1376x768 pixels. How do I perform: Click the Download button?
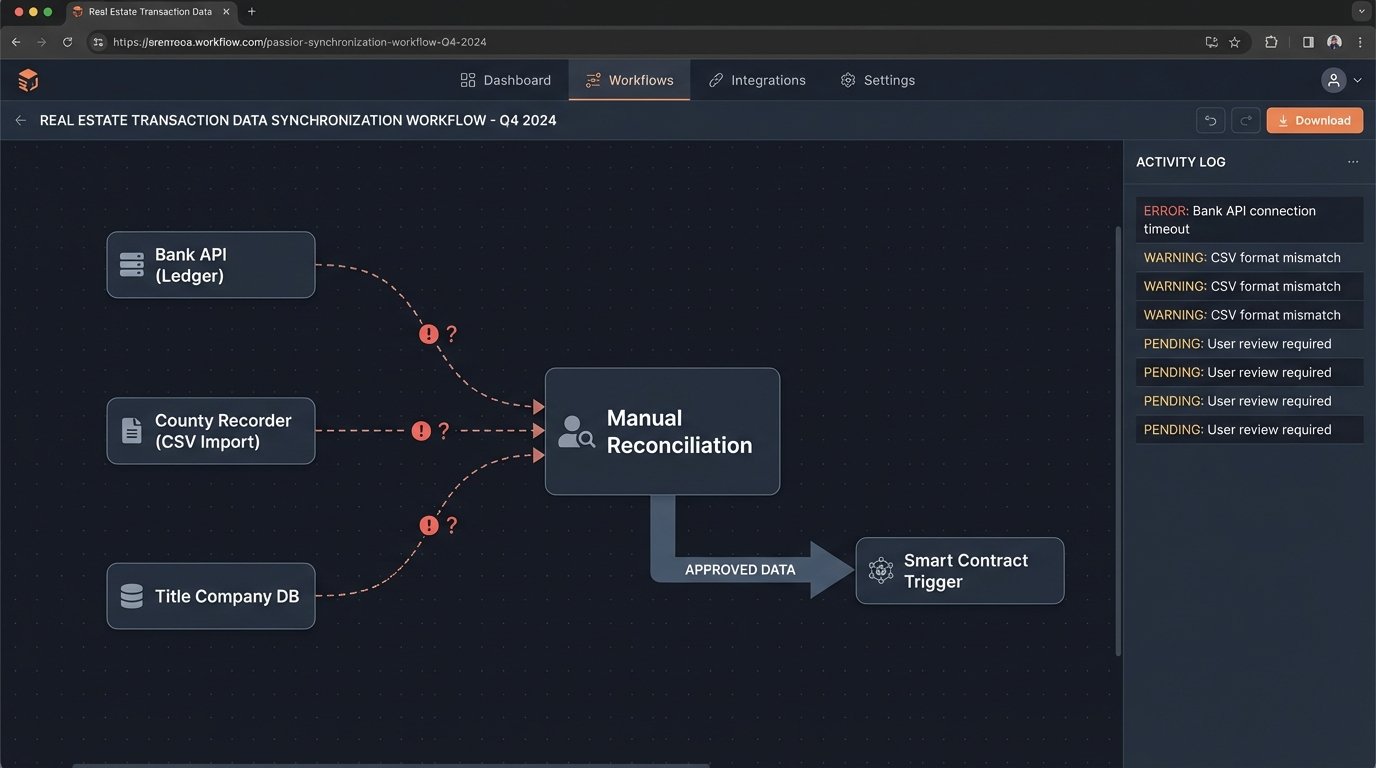tap(1314, 119)
